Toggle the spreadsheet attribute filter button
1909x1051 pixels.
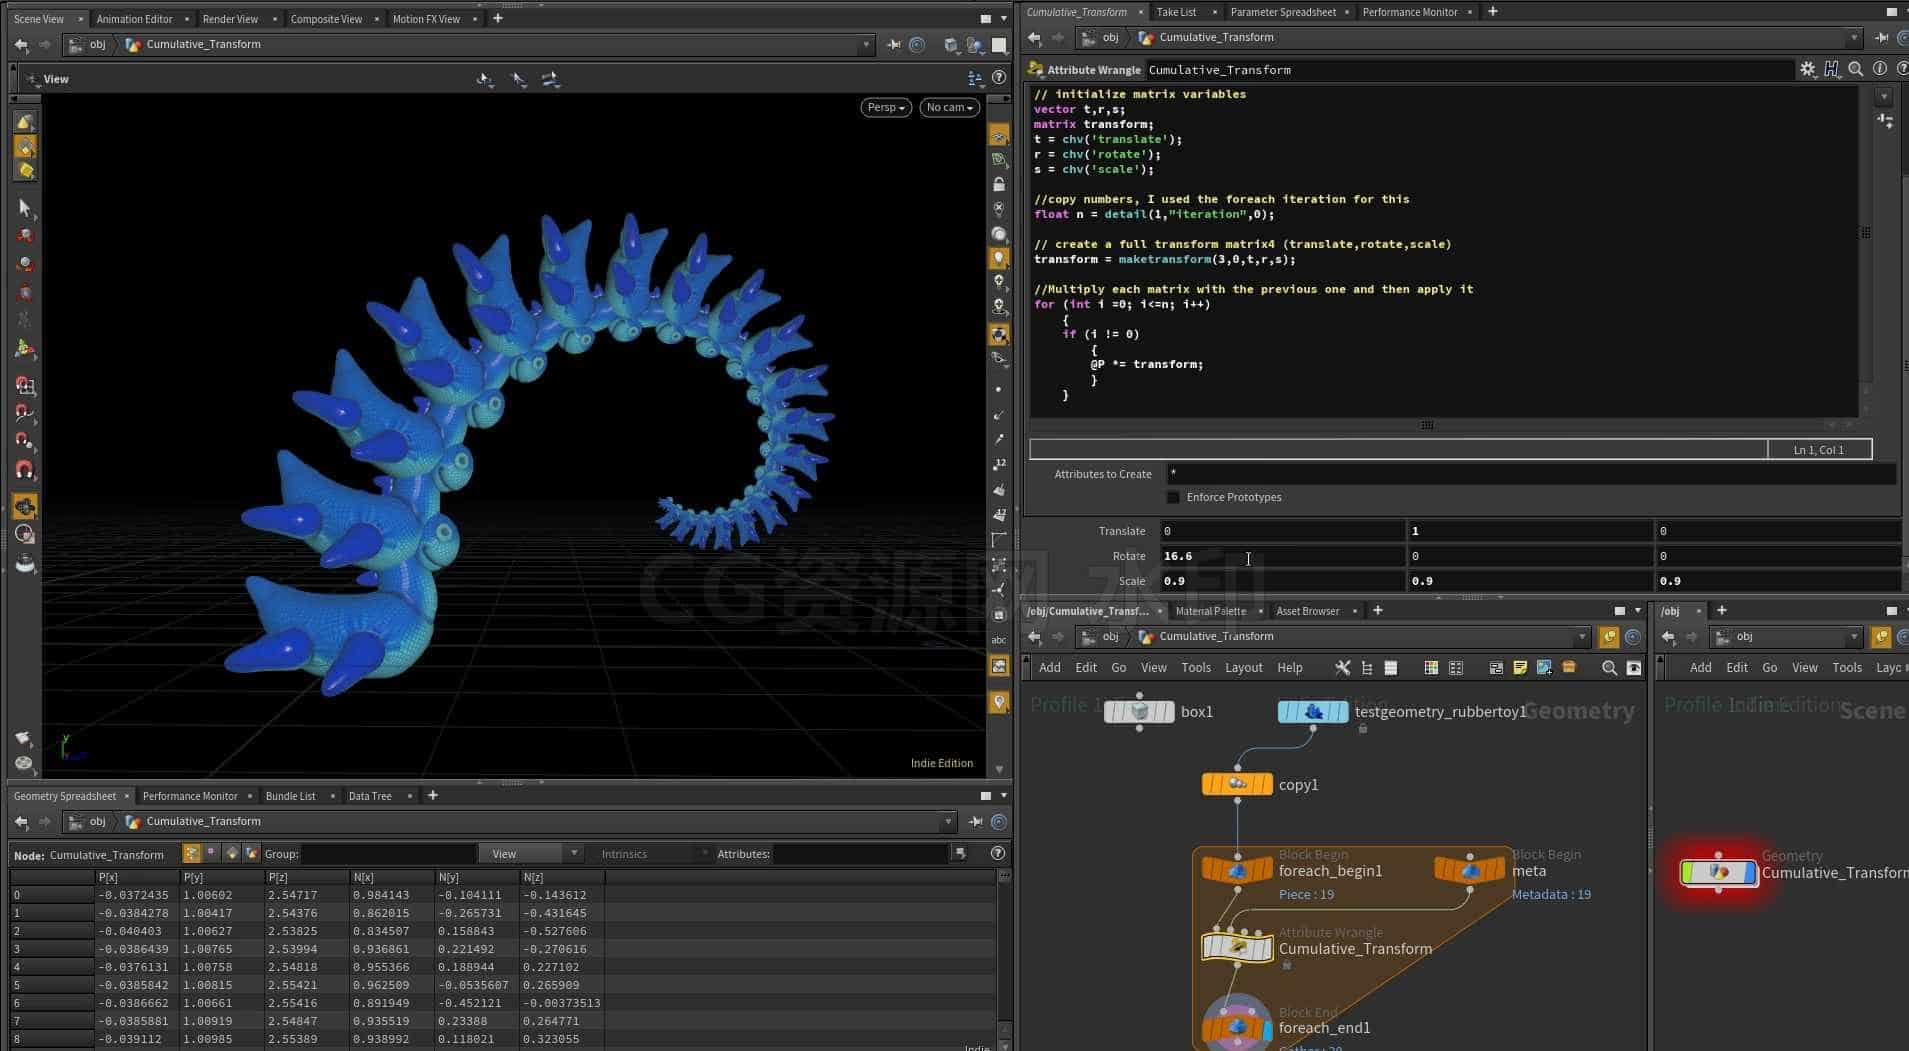coord(960,853)
